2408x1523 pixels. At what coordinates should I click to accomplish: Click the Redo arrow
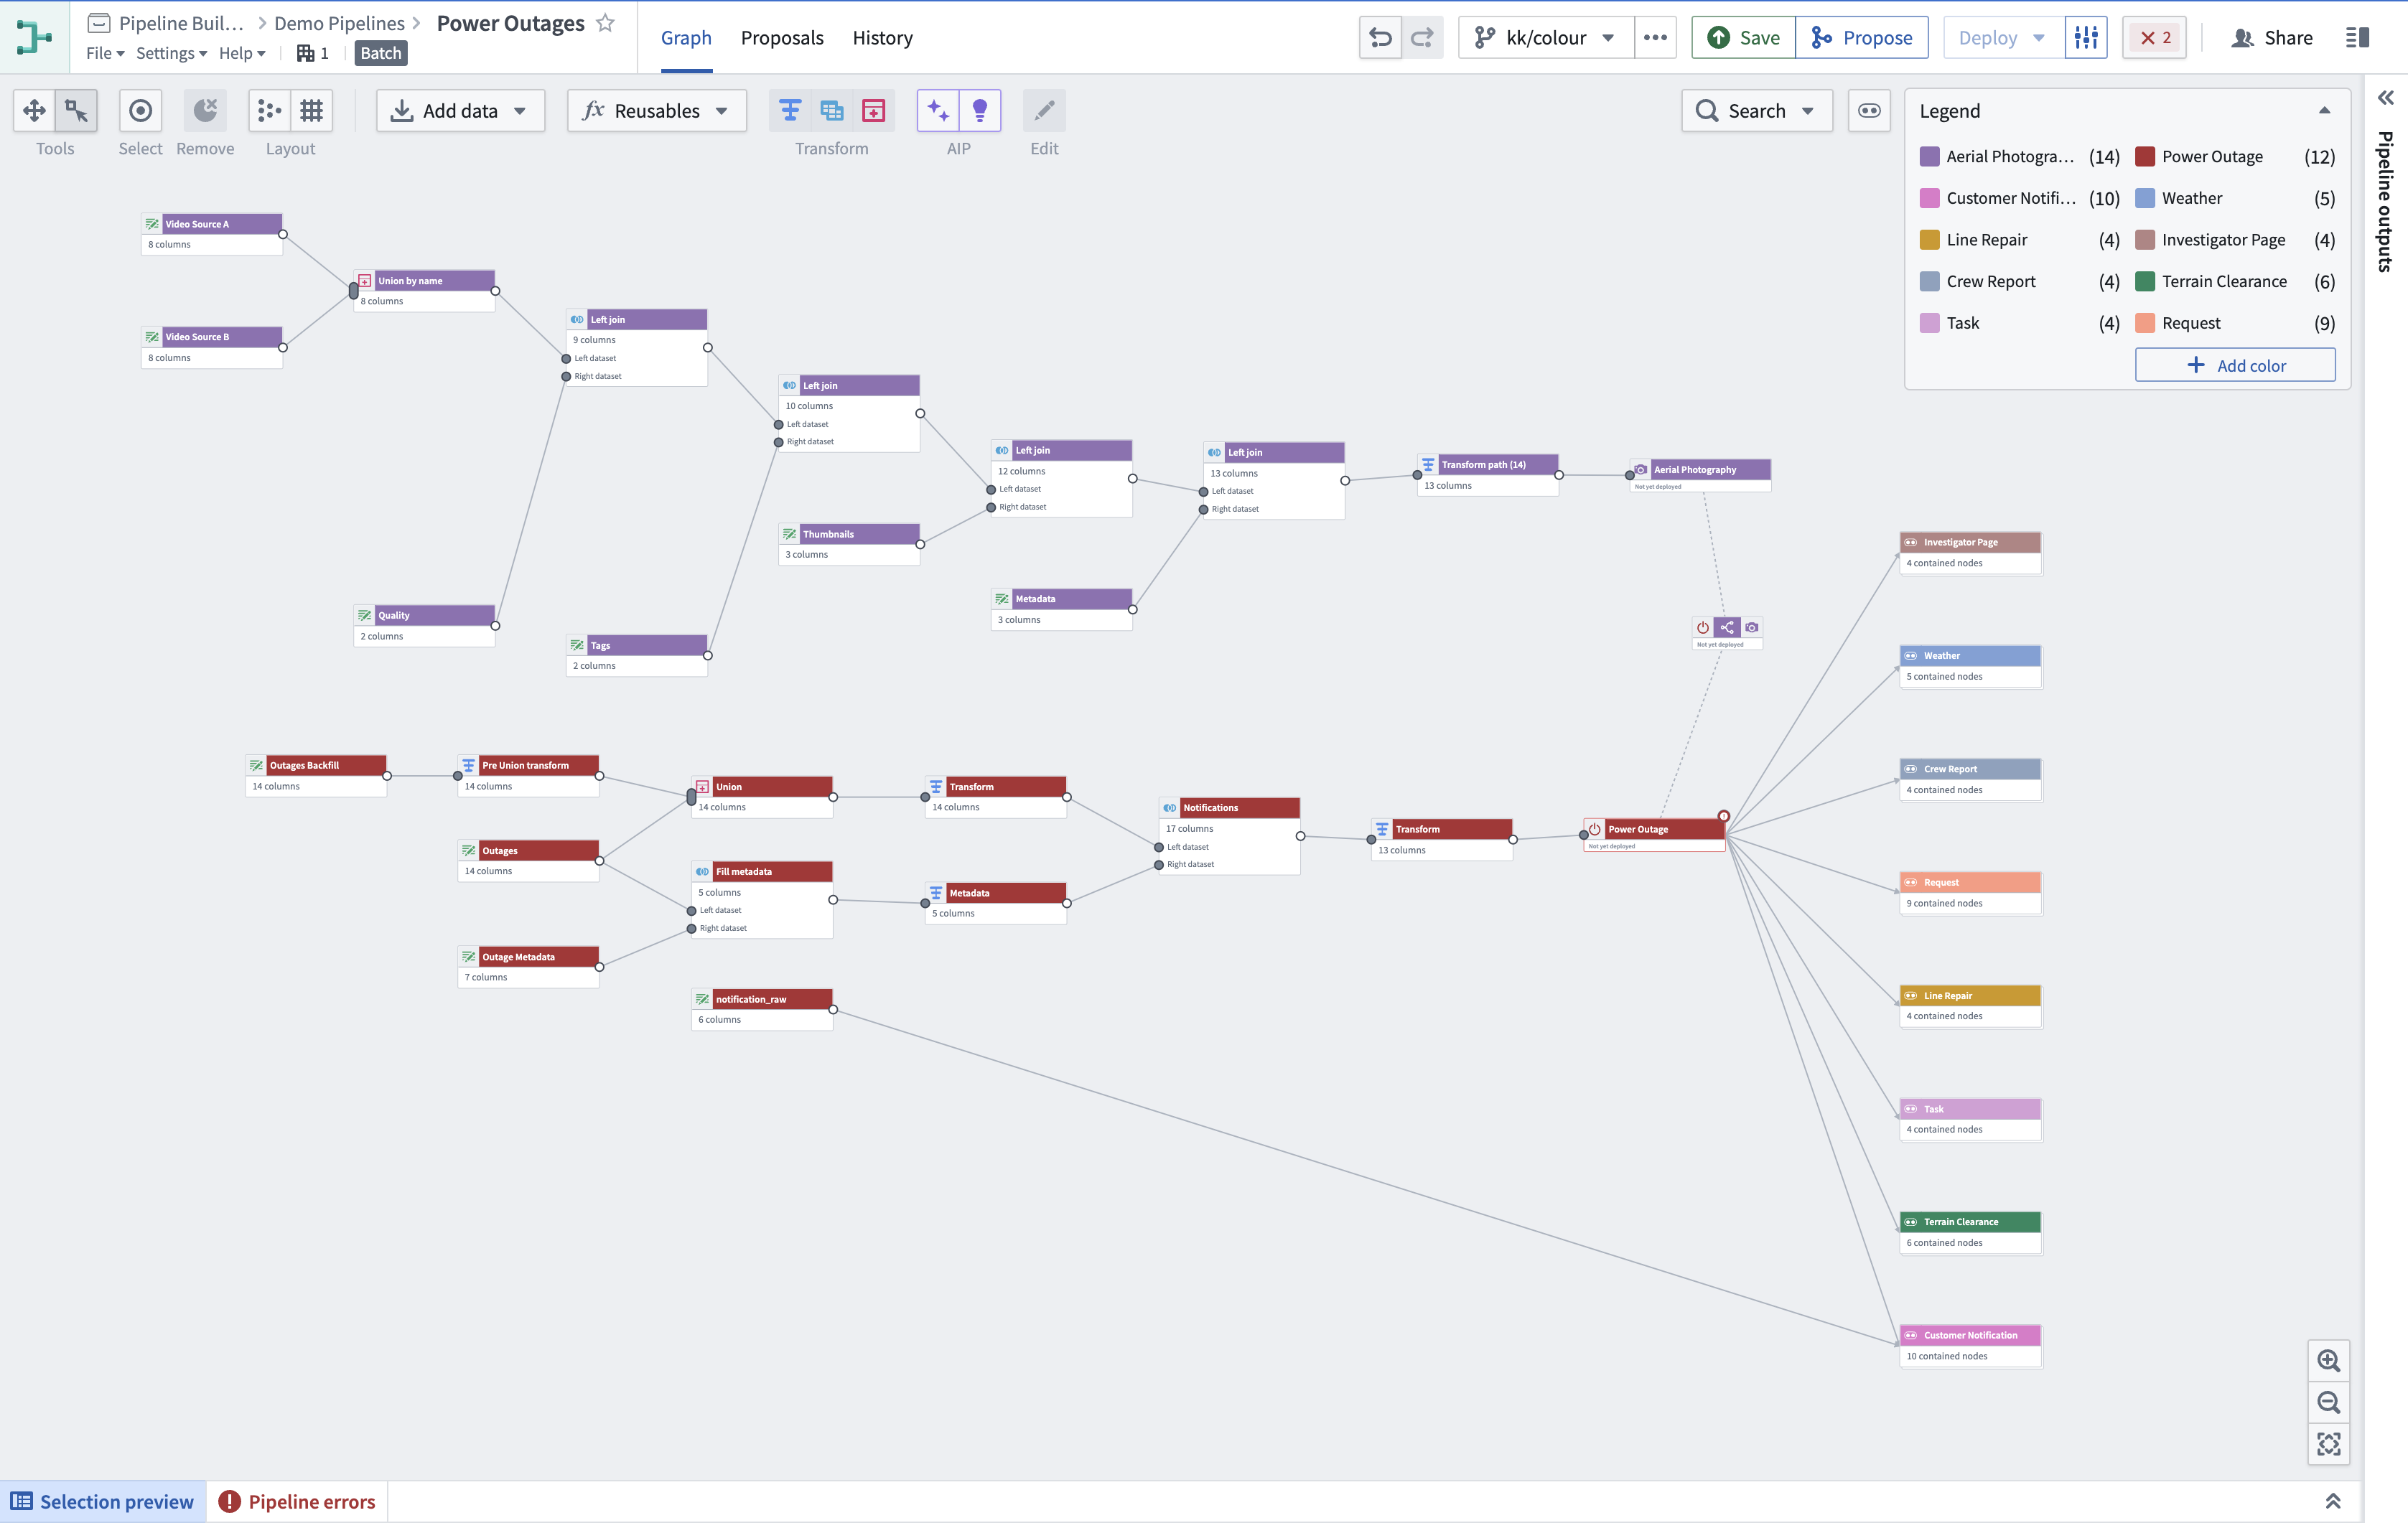click(x=1422, y=38)
